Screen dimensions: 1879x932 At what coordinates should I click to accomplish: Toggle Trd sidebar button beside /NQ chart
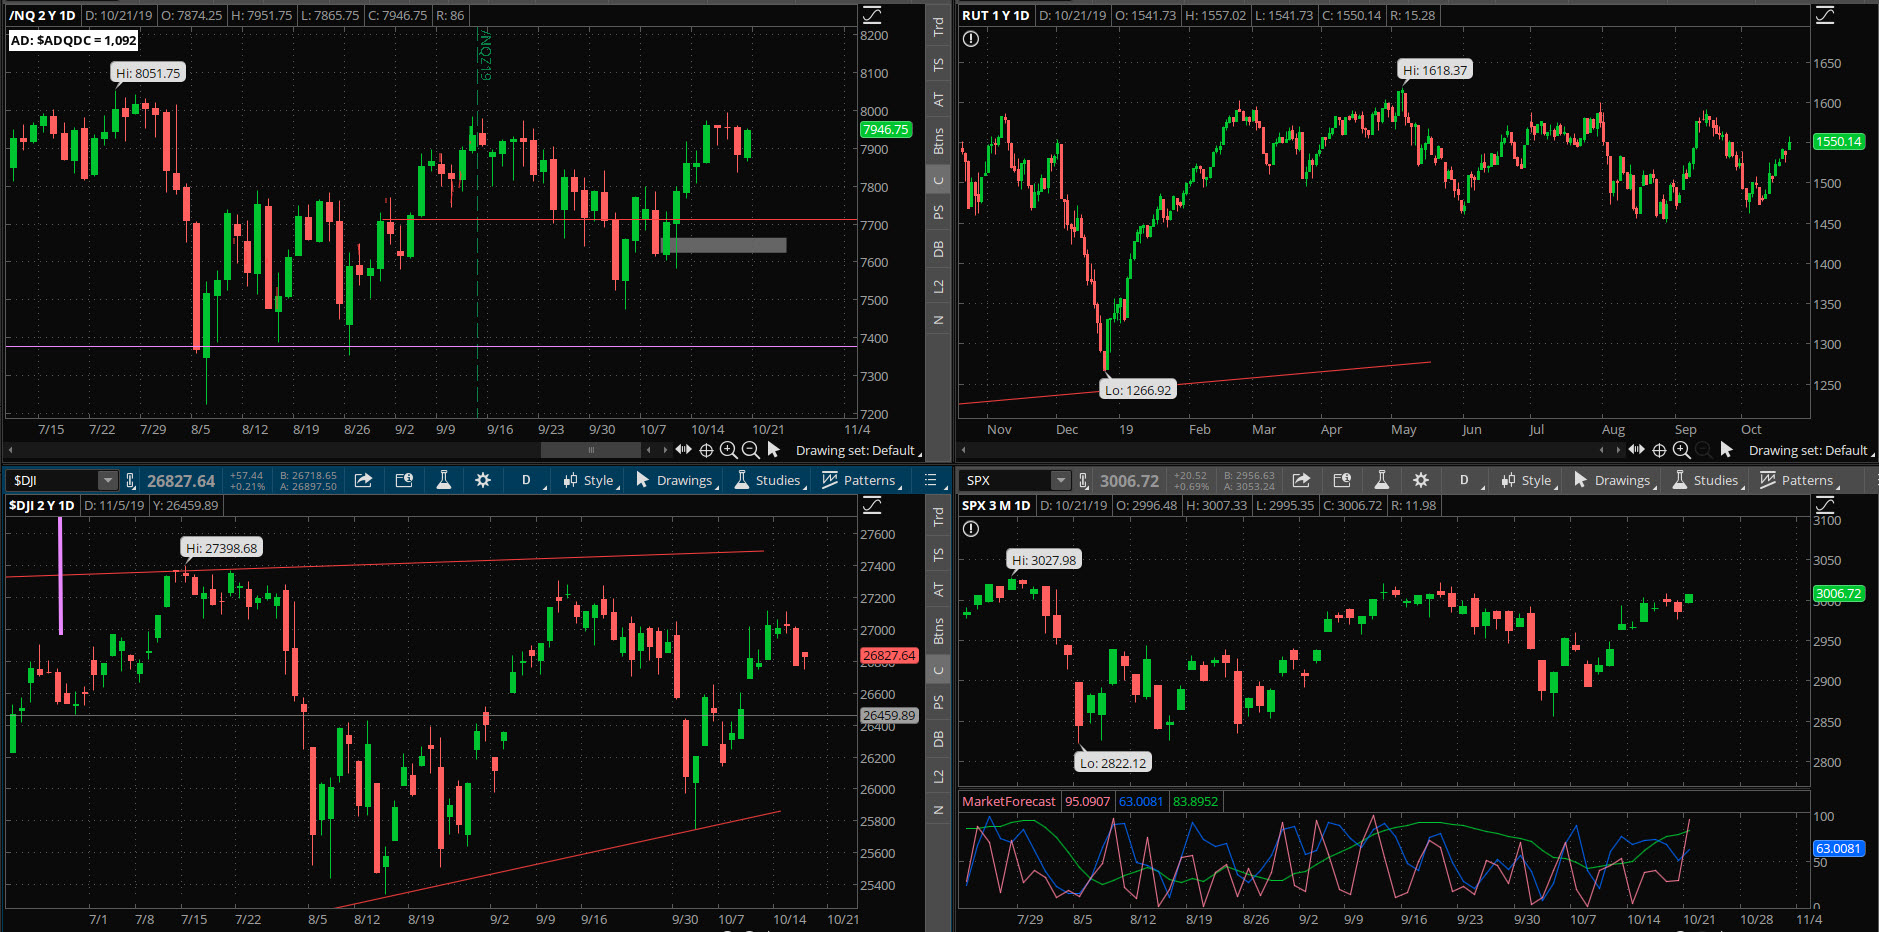pyautogui.click(x=938, y=27)
